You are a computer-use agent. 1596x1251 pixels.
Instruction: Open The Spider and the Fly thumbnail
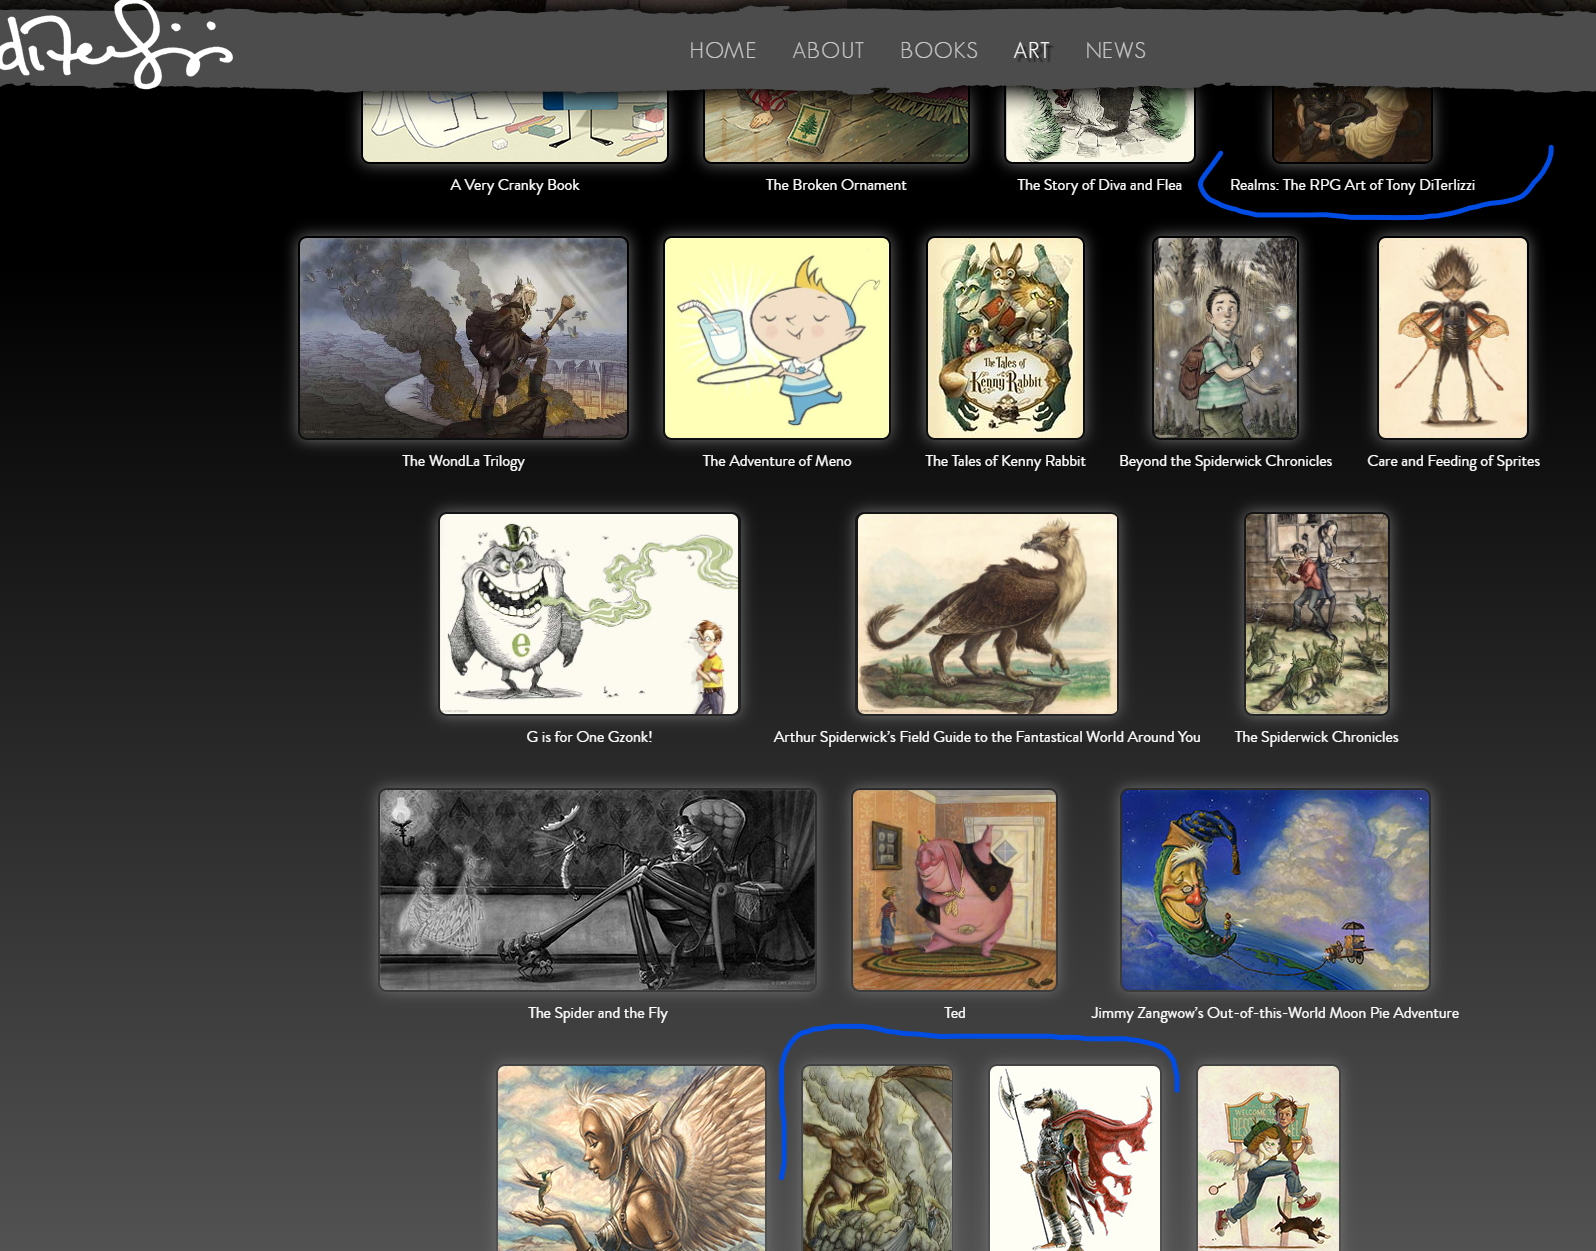[598, 890]
